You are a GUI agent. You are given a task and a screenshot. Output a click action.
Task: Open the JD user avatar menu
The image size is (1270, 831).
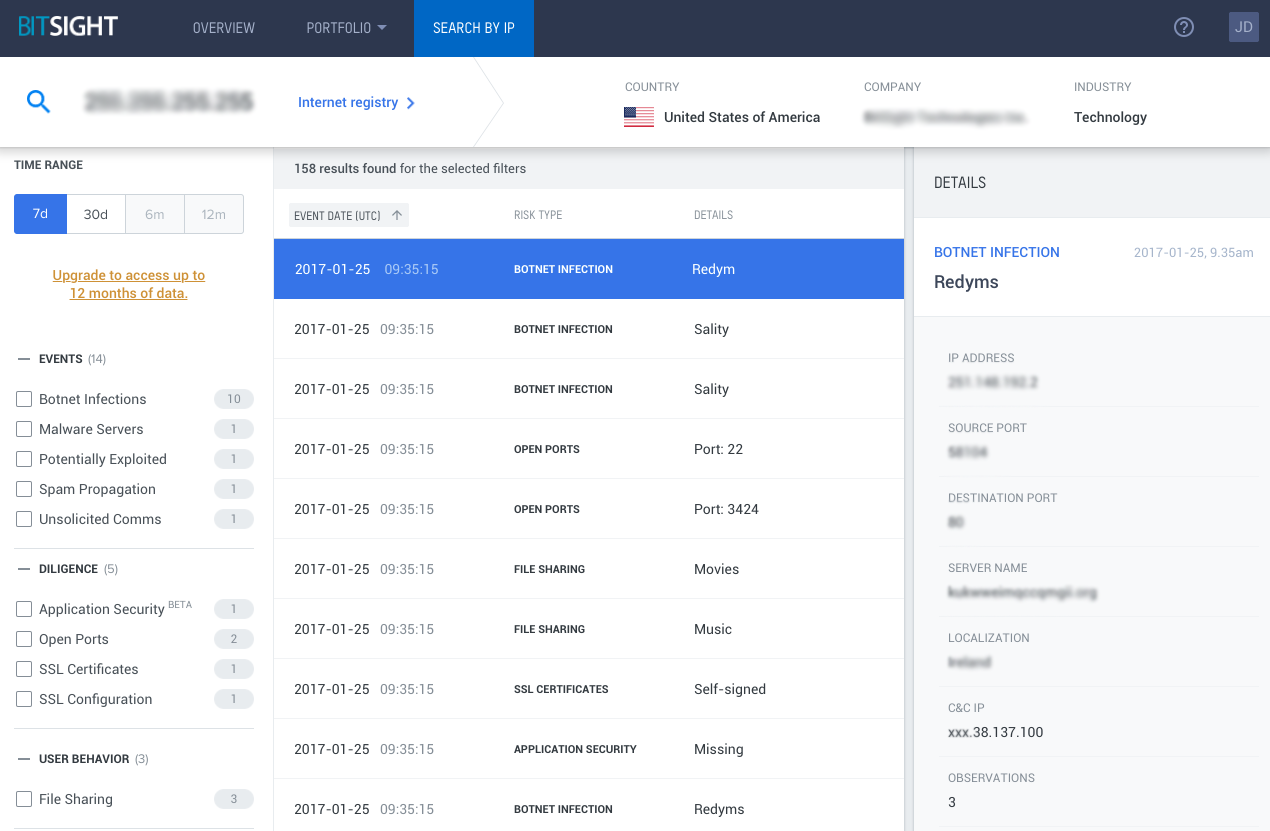pyautogui.click(x=1244, y=27)
